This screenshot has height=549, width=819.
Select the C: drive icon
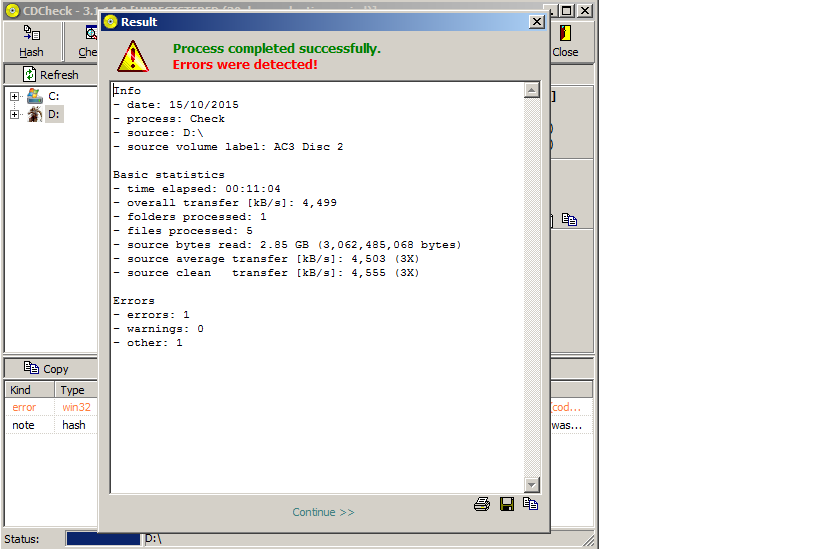[35, 96]
